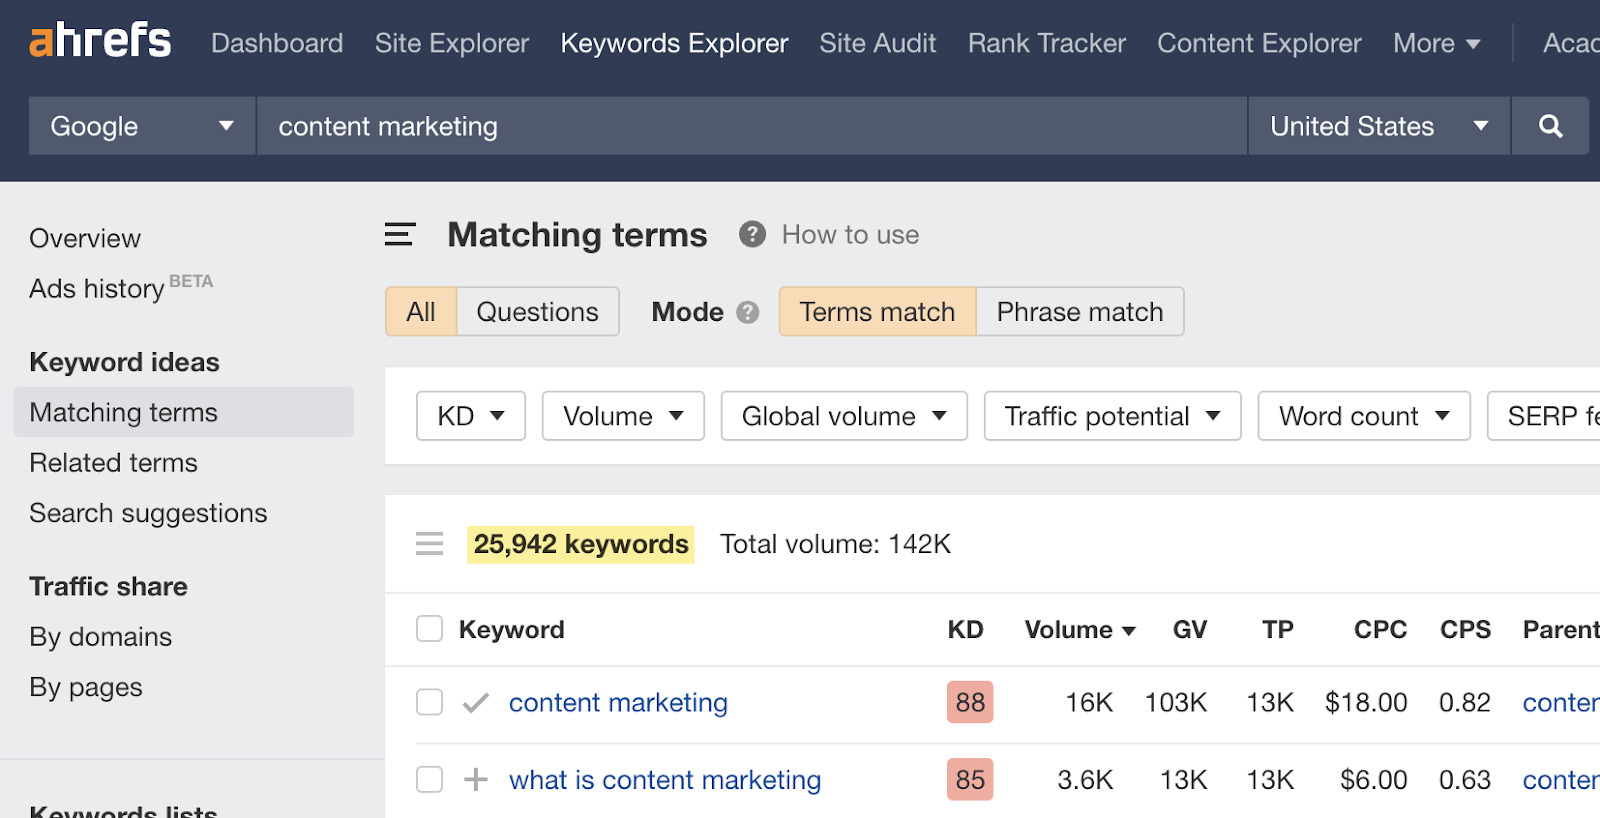Sort by the Volume column header
Image resolution: width=1600 pixels, height=818 pixels.
[x=1080, y=630]
